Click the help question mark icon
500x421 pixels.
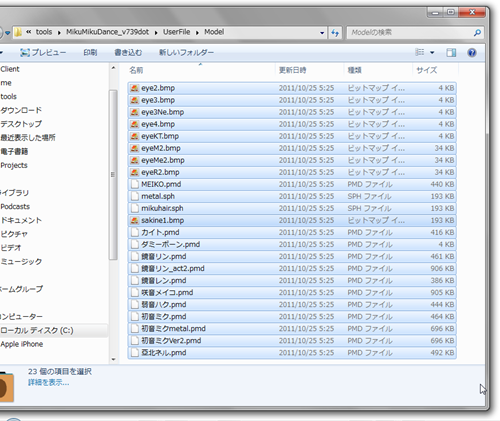[472, 52]
